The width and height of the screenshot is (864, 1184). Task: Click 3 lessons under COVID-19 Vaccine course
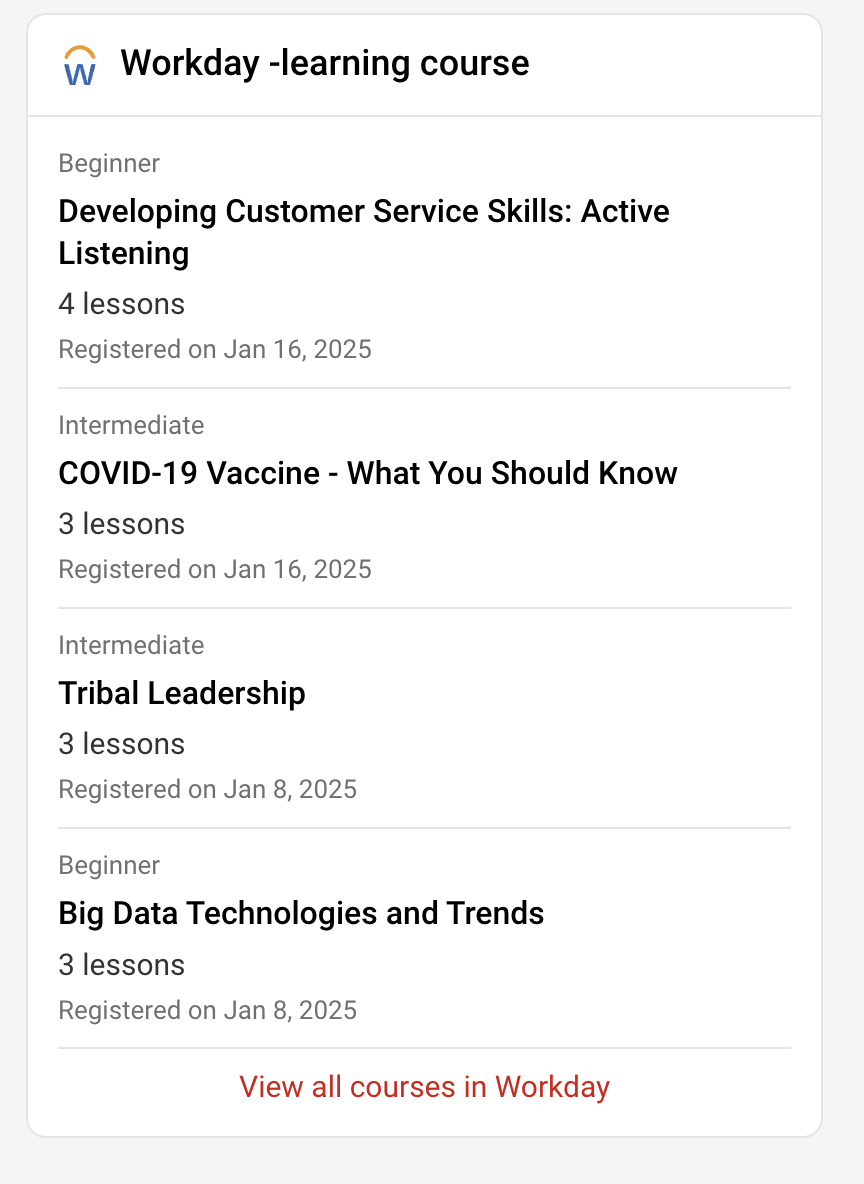tap(122, 524)
